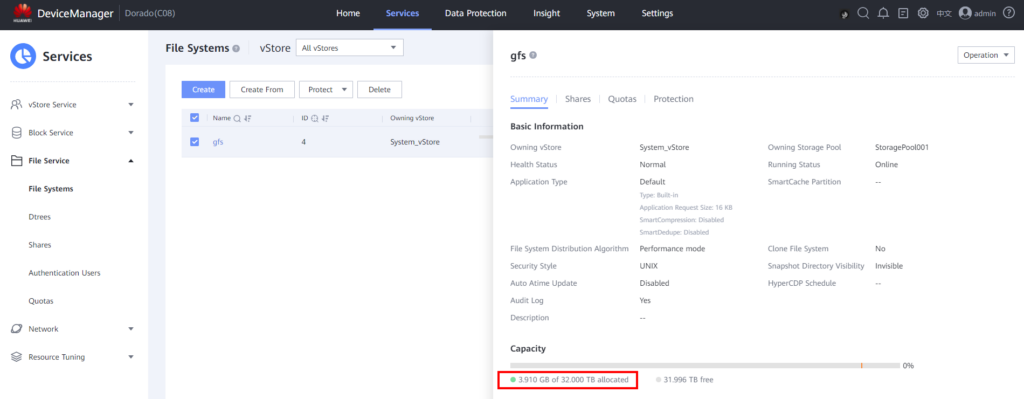Click the System_vStore cell in gfs row

pos(415,142)
